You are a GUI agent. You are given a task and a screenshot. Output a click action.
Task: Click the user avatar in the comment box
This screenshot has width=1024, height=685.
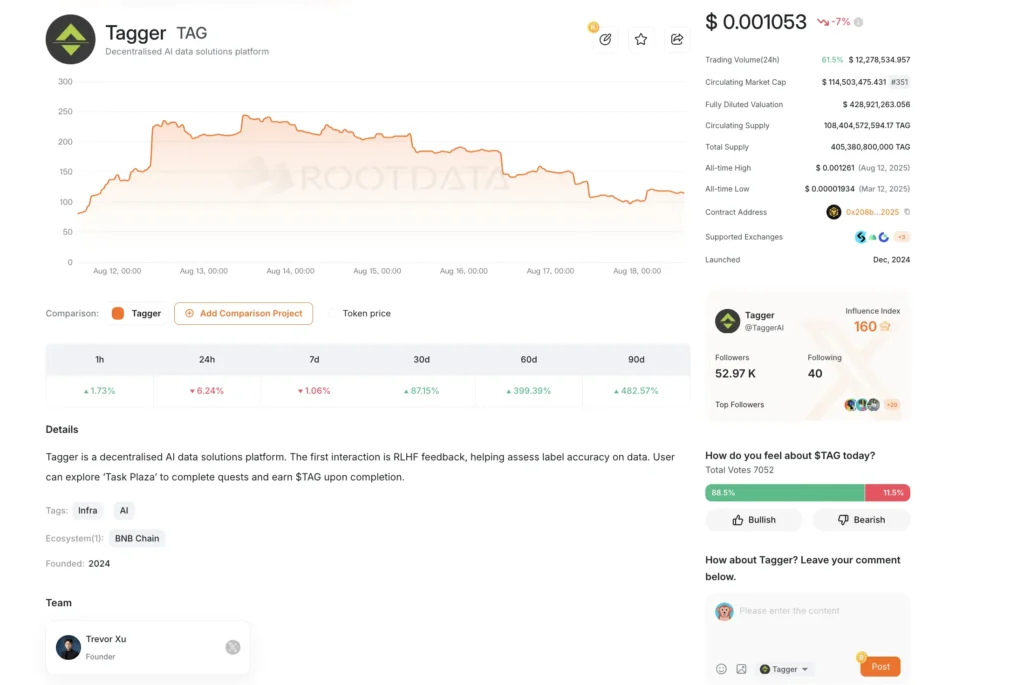724,612
